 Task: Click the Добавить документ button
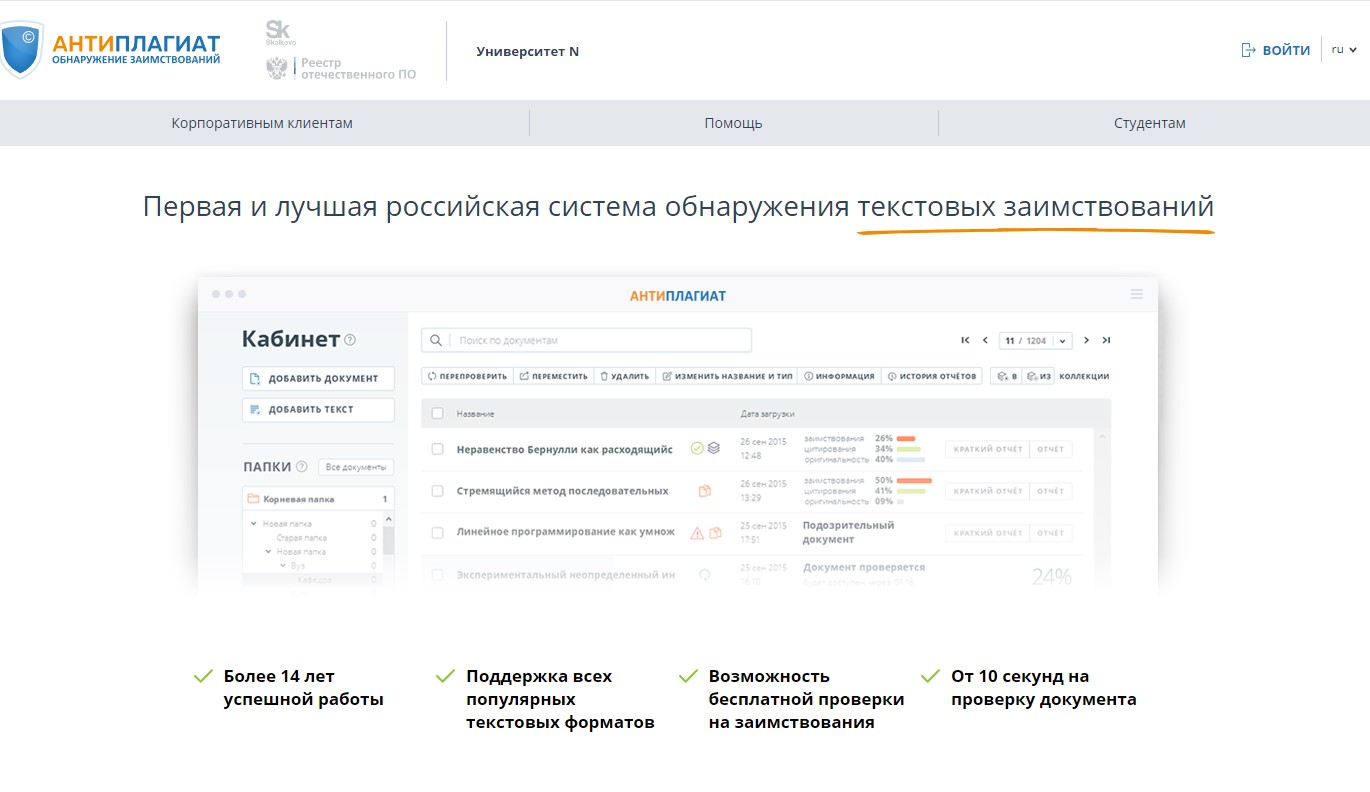(x=318, y=378)
